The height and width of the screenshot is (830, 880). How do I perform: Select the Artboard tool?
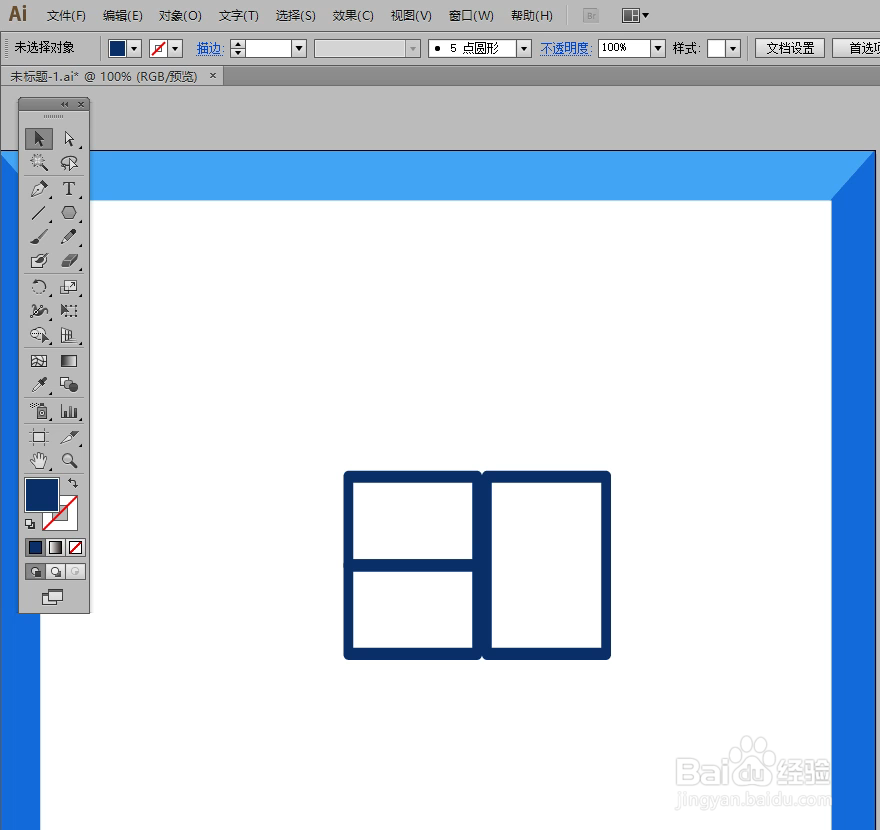pos(39,437)
